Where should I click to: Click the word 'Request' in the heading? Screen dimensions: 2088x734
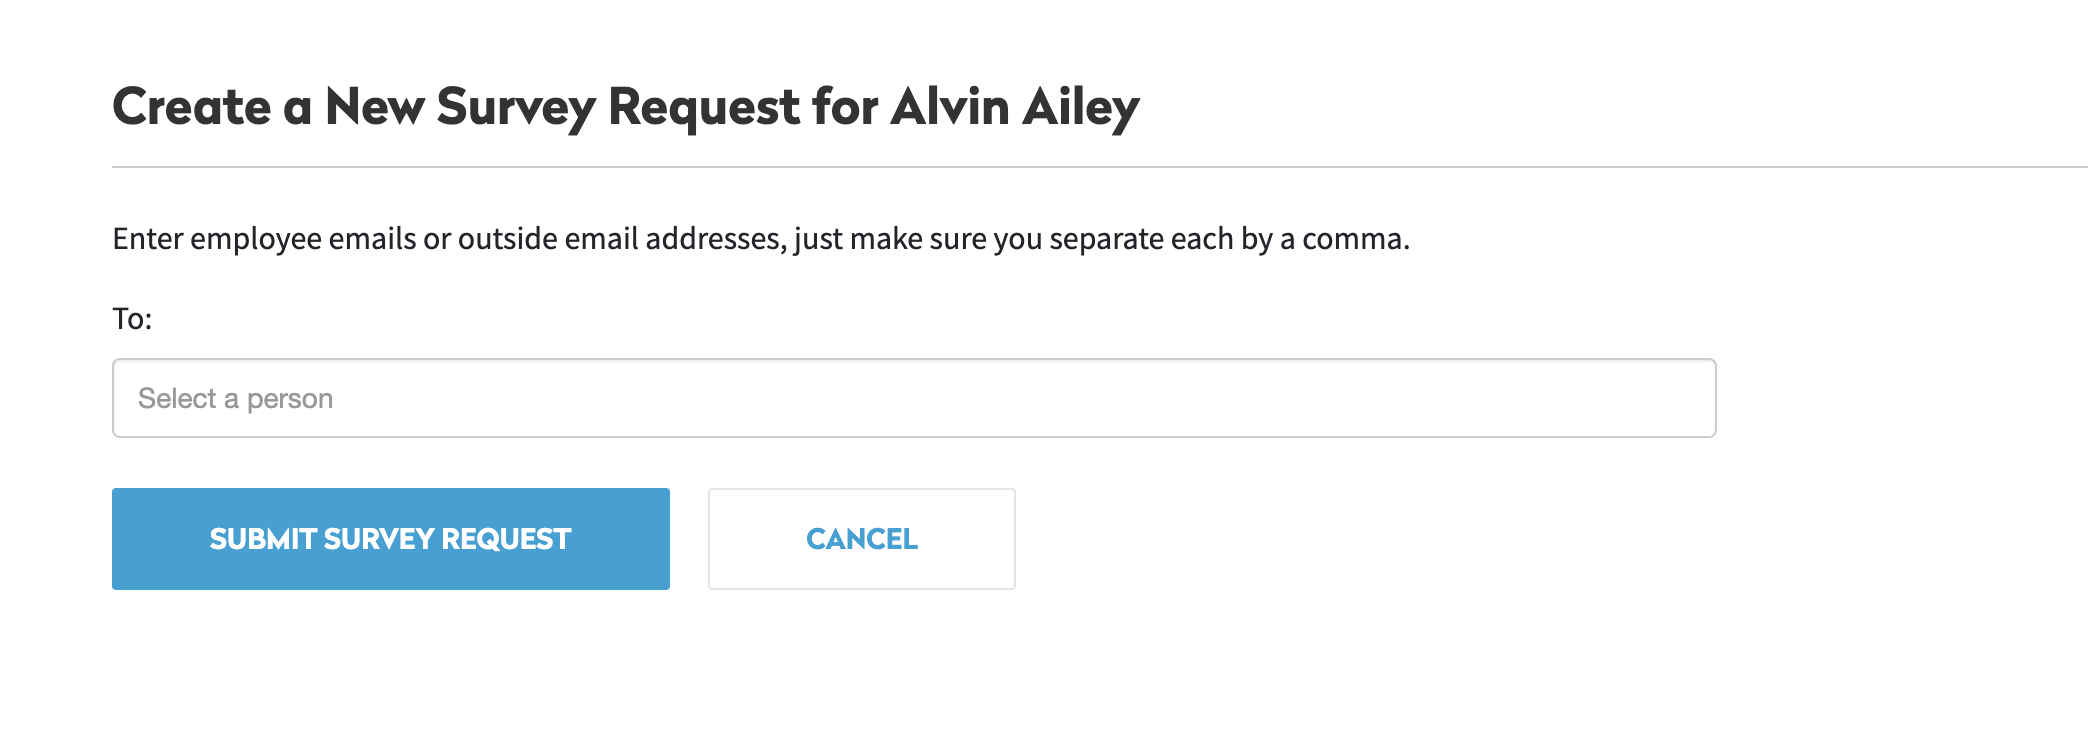(x=704, y=107)
